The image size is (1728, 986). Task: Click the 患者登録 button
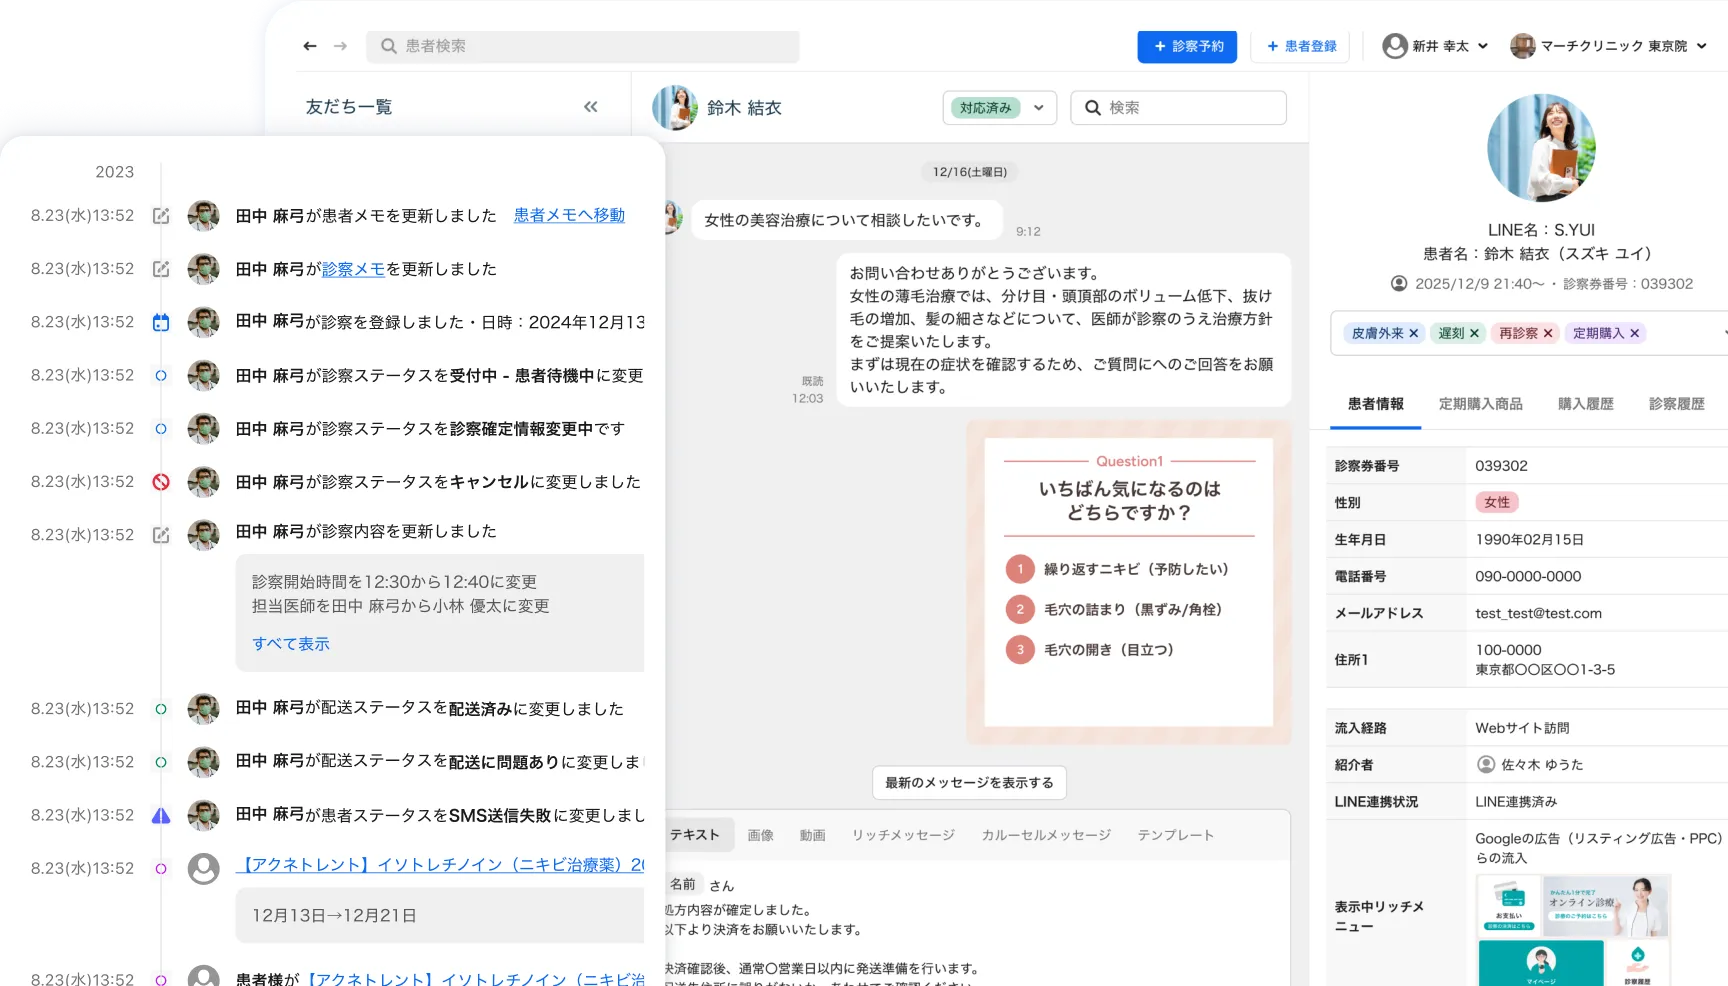1300,46
